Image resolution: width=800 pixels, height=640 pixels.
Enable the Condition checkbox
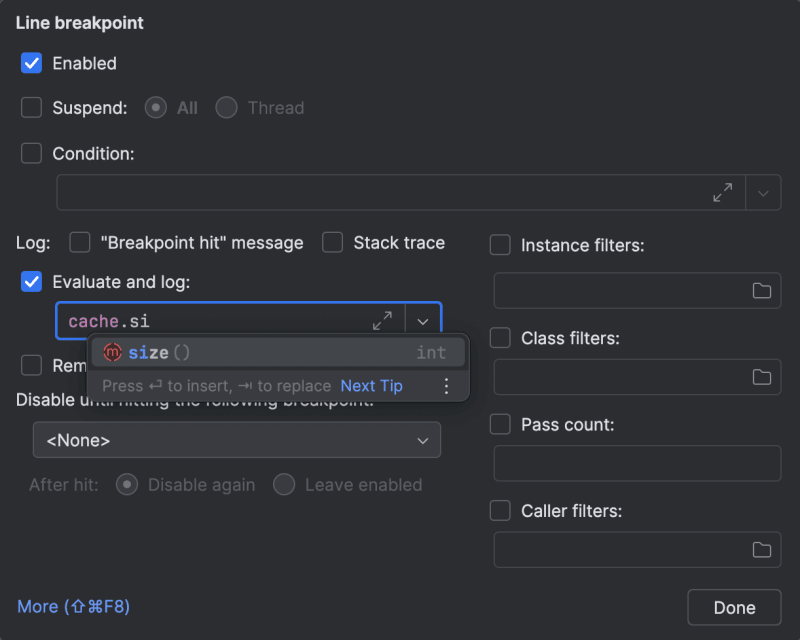click(x=32, y=153)
